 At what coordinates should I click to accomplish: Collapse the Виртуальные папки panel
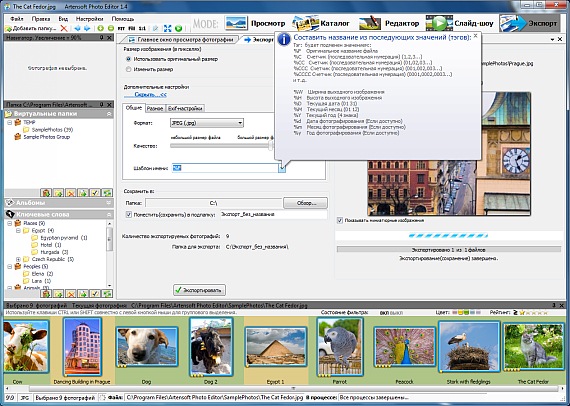(109, 114)
